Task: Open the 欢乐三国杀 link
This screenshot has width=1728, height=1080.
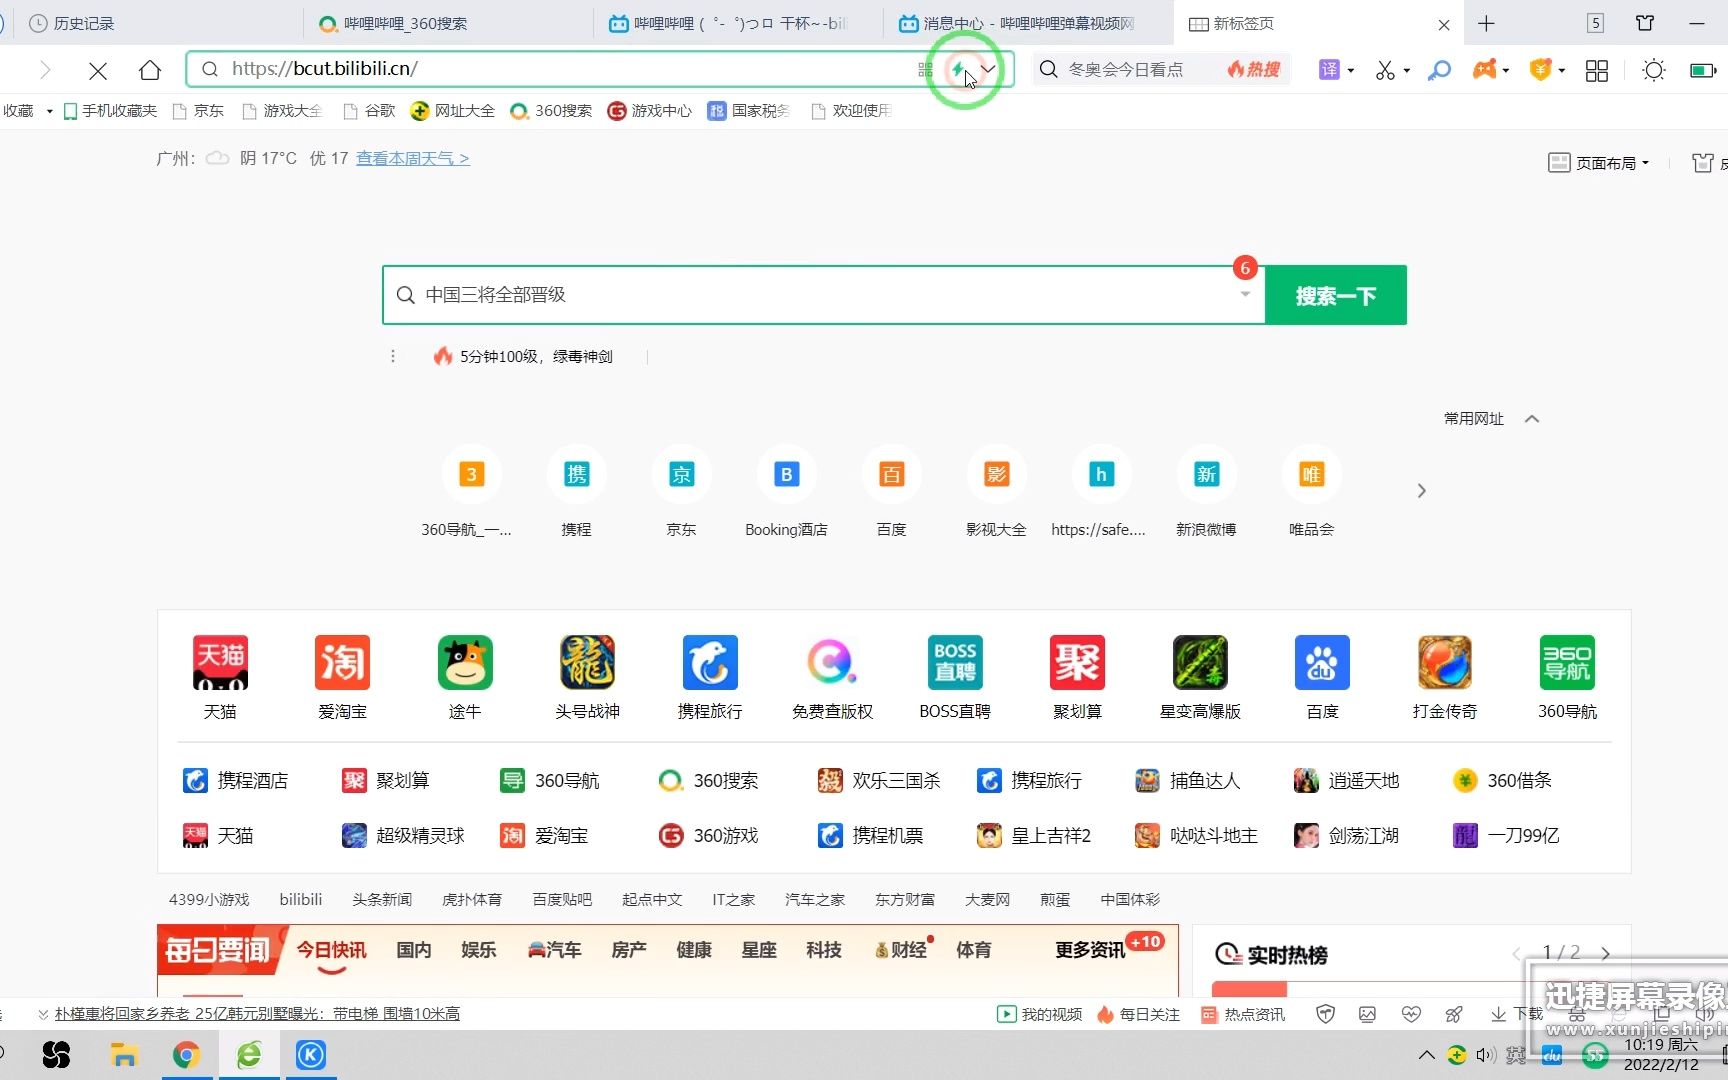Action: (x=879, y=780)
